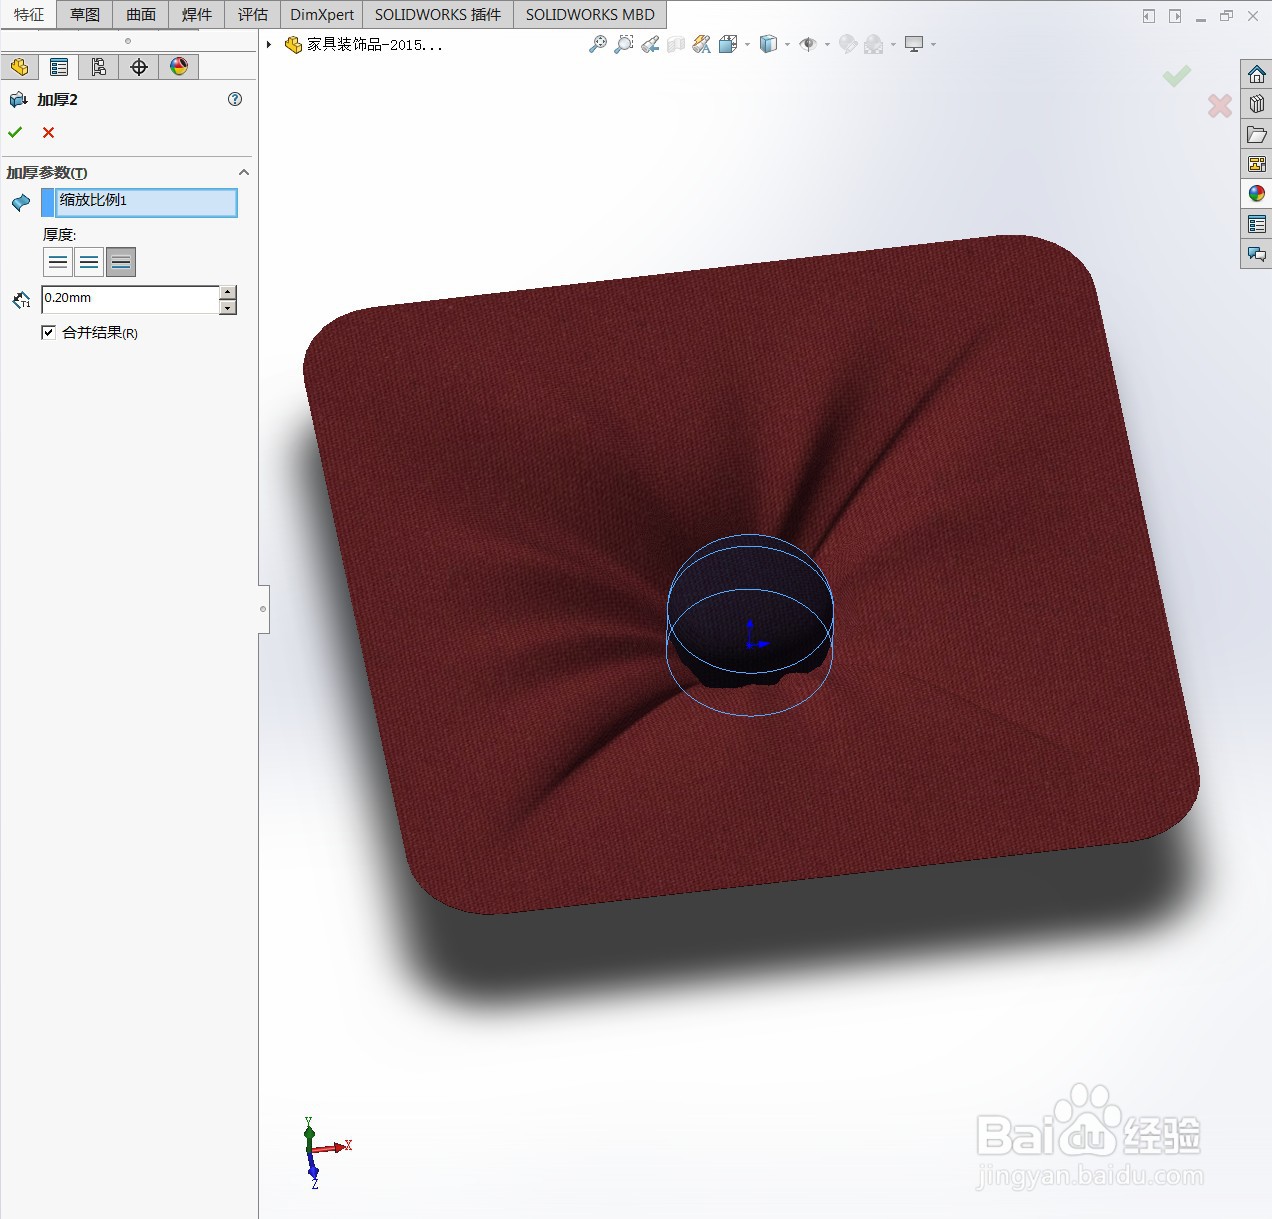The height and width of the screenshot is (1219, 1272).
Task: Open the Custom Properties task pane tab
Action: tap(1257, 224)
